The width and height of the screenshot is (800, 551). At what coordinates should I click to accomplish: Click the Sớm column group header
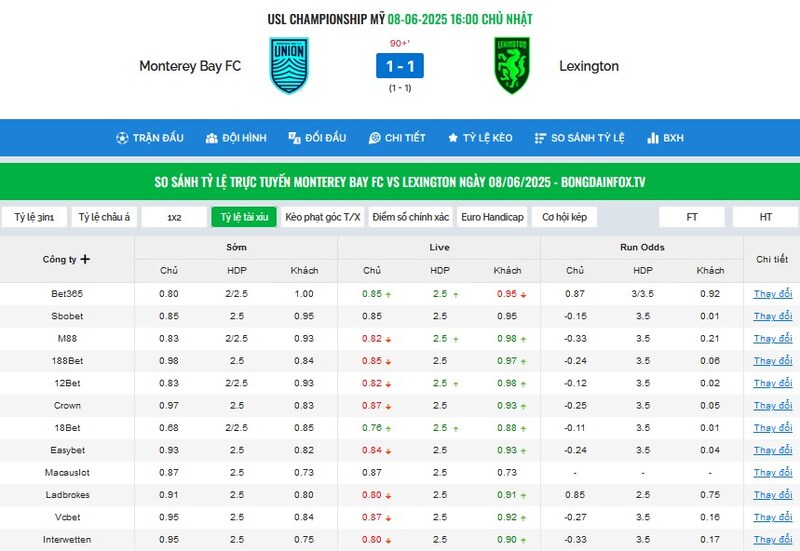(x=236, y=247)
